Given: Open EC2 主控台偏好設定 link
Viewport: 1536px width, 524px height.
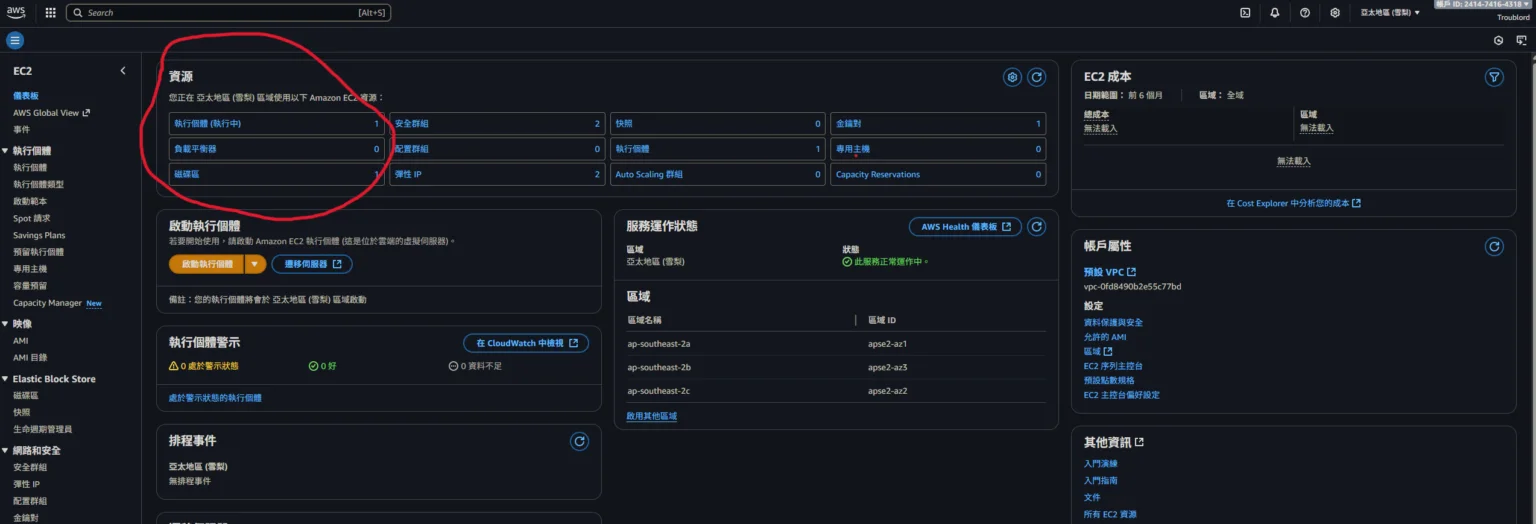Looking at the screenshot, I should [1122, 395].
